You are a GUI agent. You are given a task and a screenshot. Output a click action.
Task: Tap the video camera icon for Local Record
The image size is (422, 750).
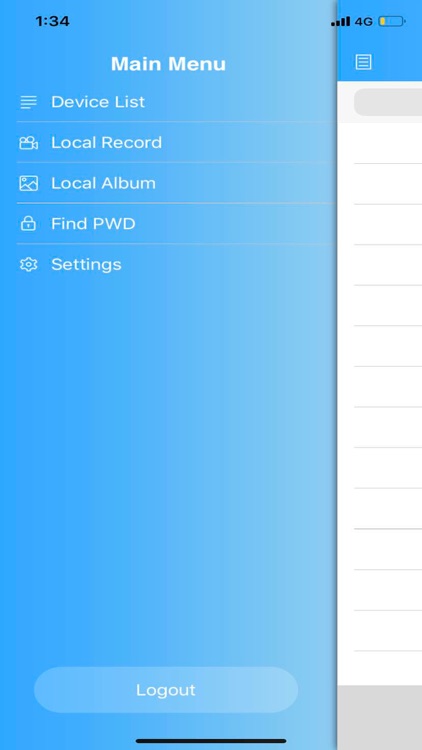[28, 143]
